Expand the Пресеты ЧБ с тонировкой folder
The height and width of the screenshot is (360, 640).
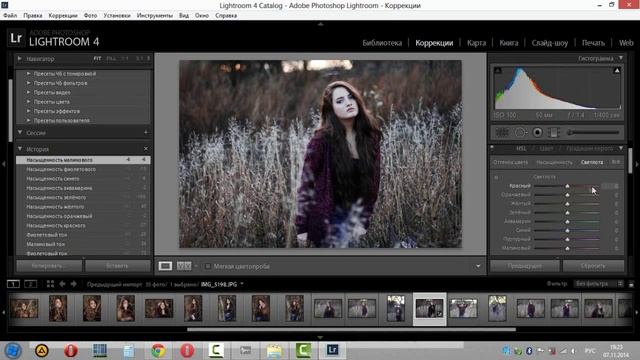pos(28,73)
